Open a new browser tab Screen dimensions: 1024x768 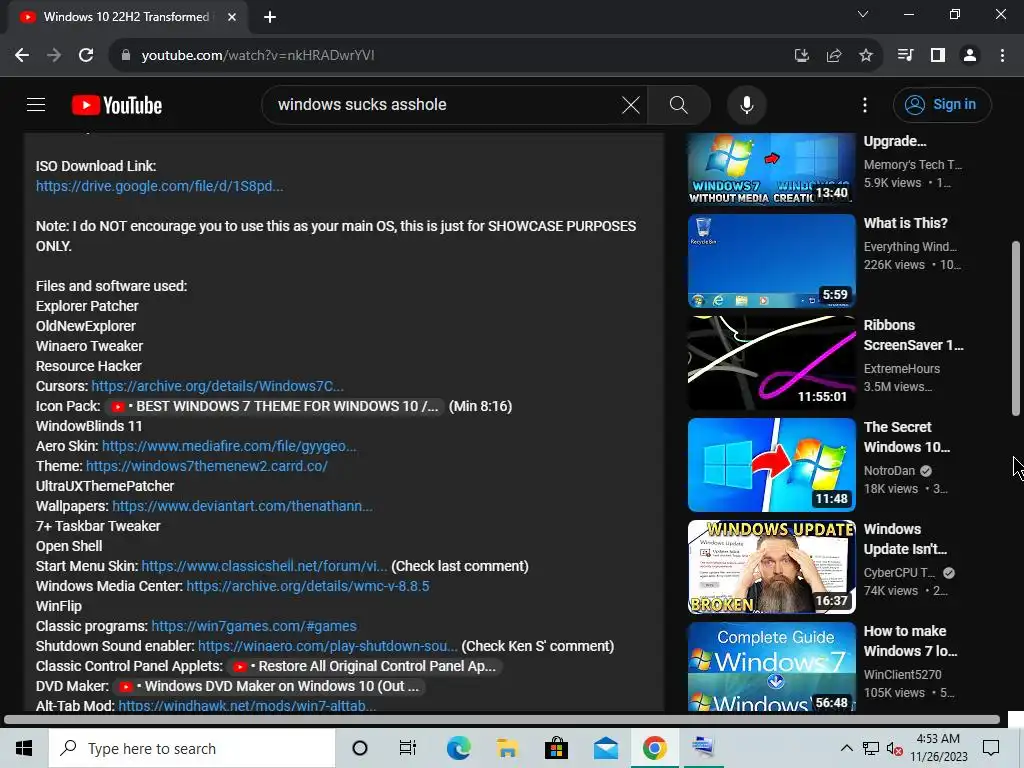pyautogui.click(x=270, y=17)
